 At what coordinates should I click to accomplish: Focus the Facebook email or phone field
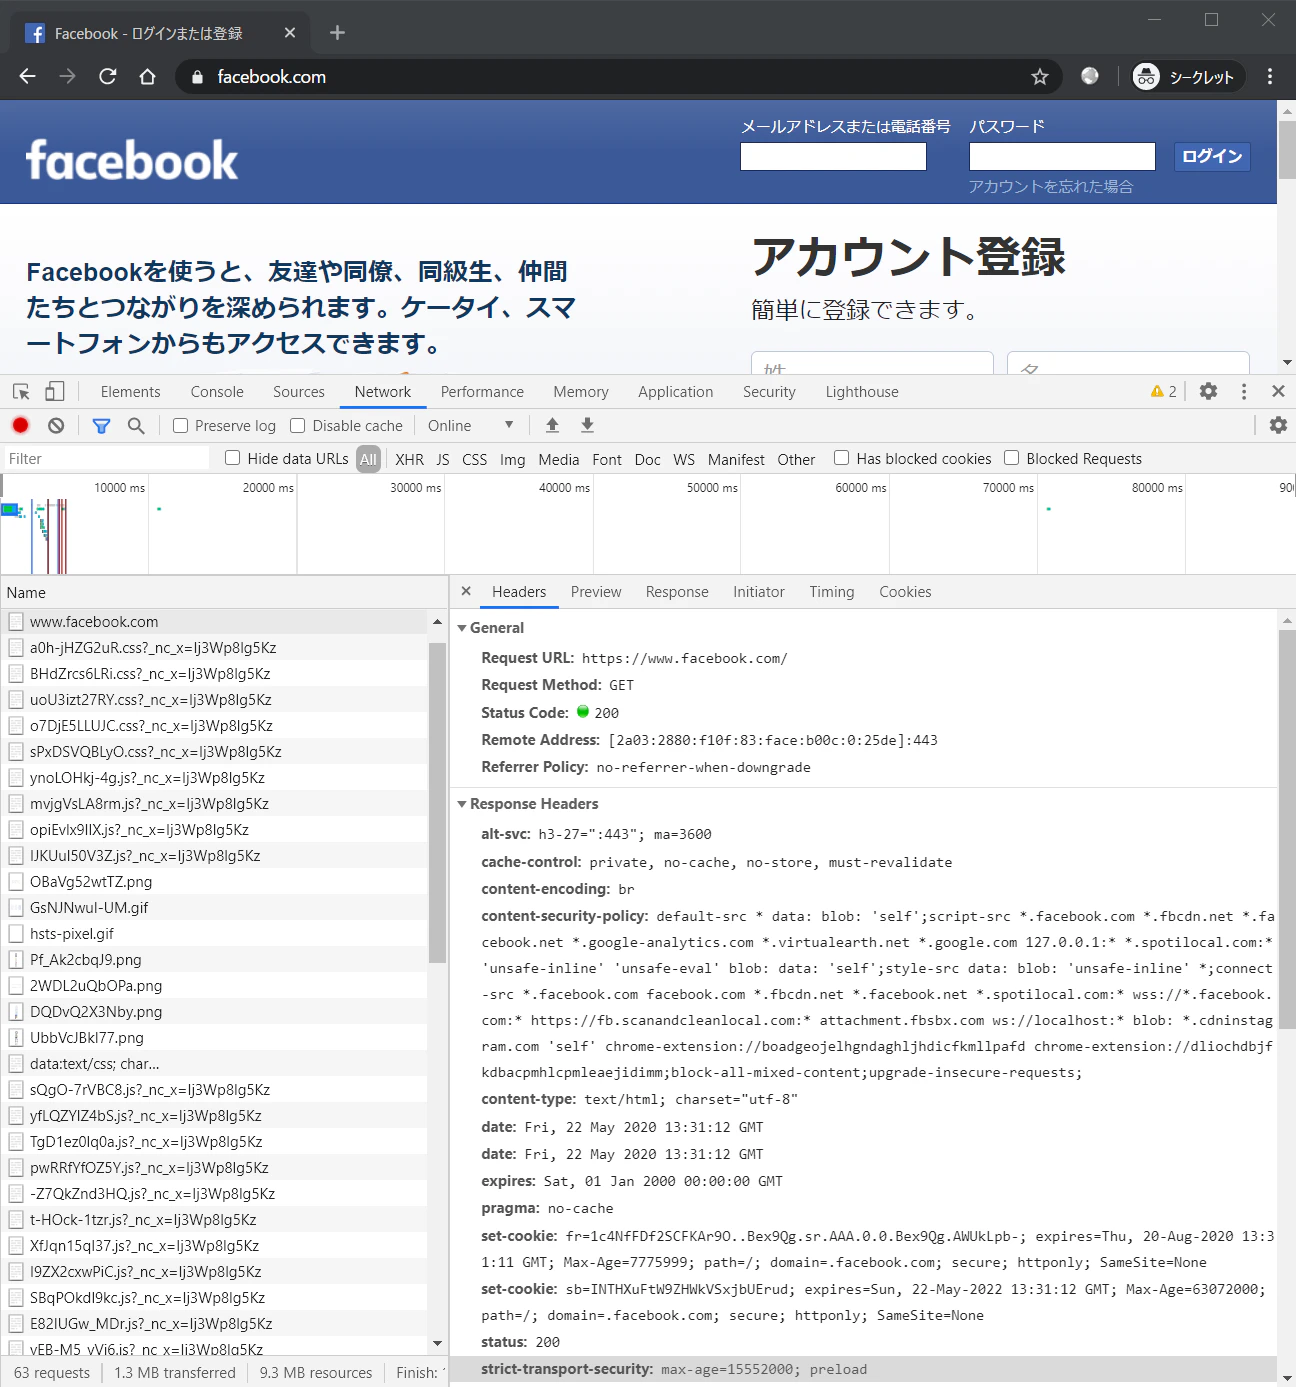coord(833,156)
